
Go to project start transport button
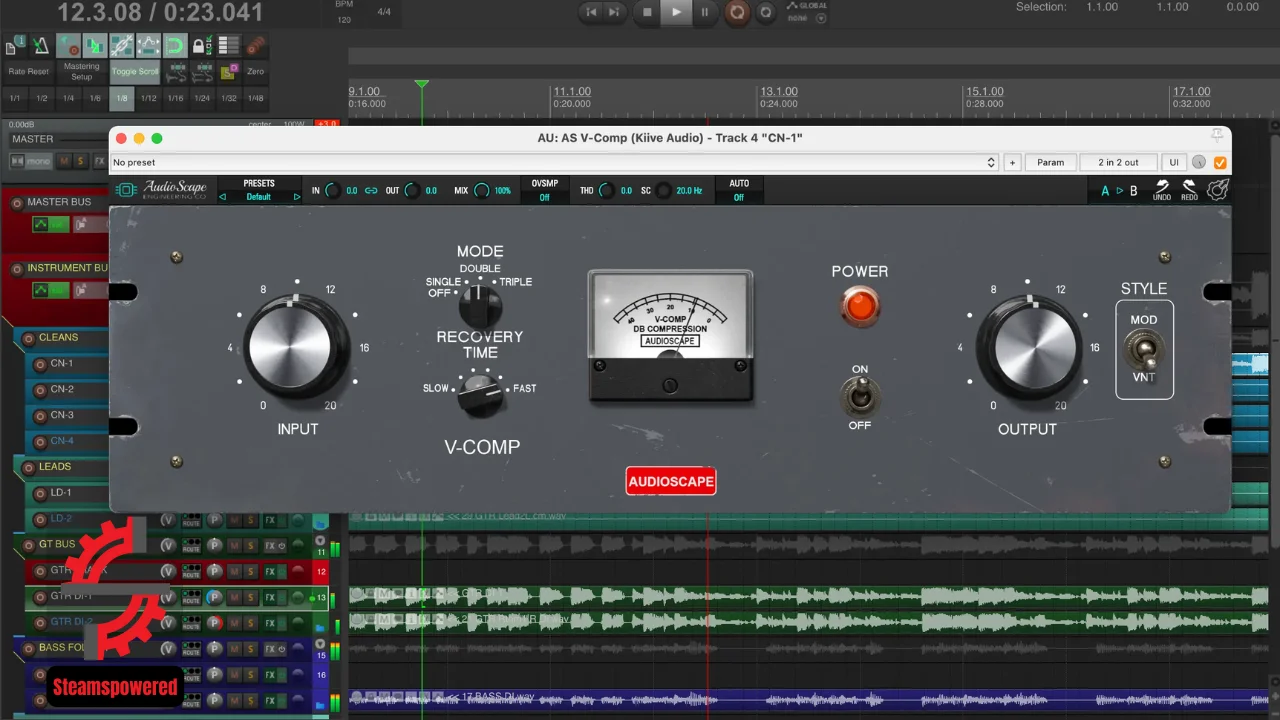pos(591,11)
